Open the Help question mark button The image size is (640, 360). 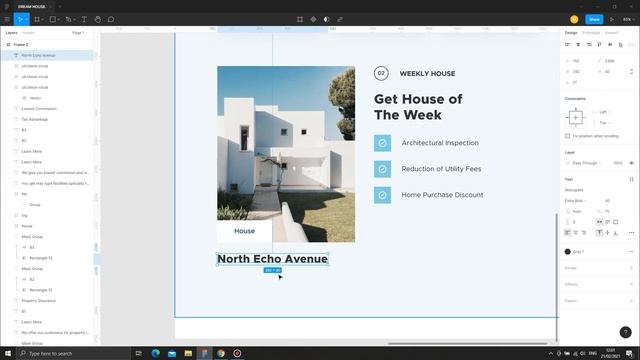(625, 332)
